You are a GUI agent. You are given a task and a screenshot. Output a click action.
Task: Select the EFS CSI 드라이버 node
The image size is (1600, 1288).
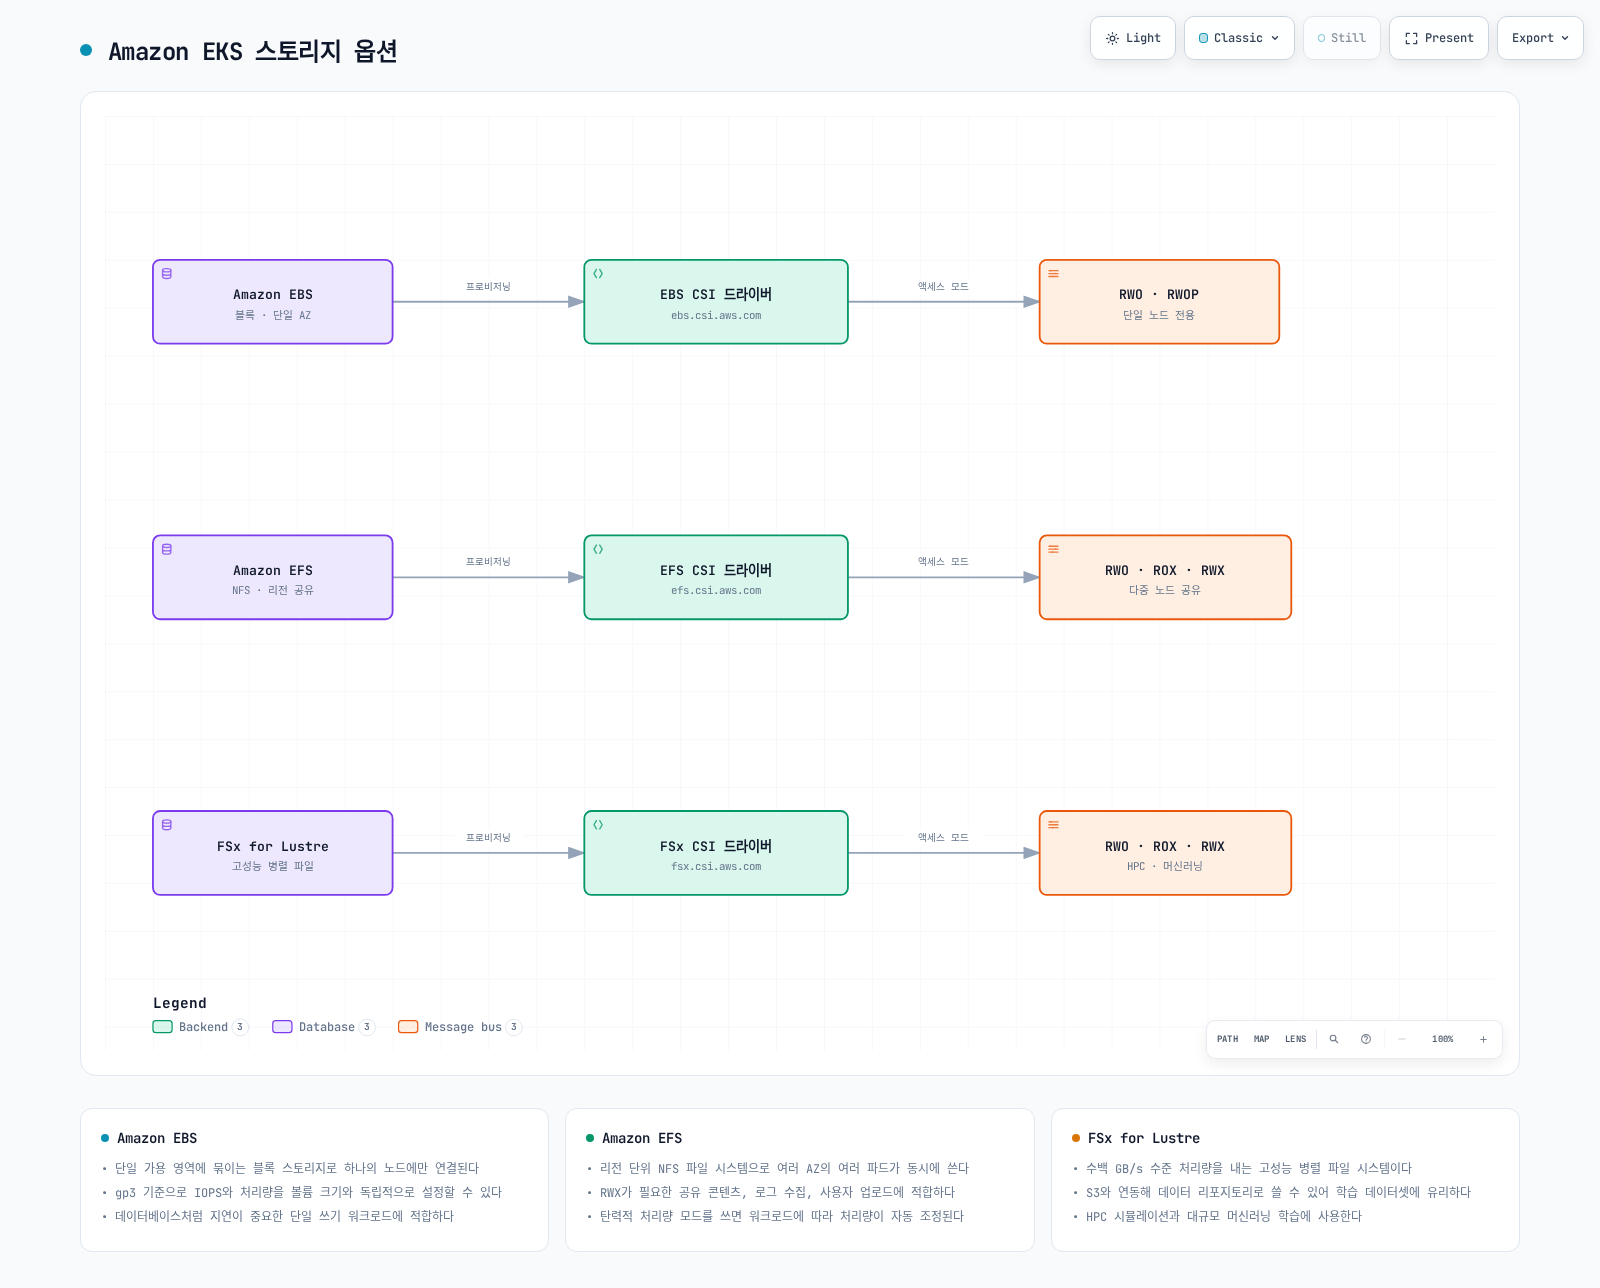coord(716,577)
